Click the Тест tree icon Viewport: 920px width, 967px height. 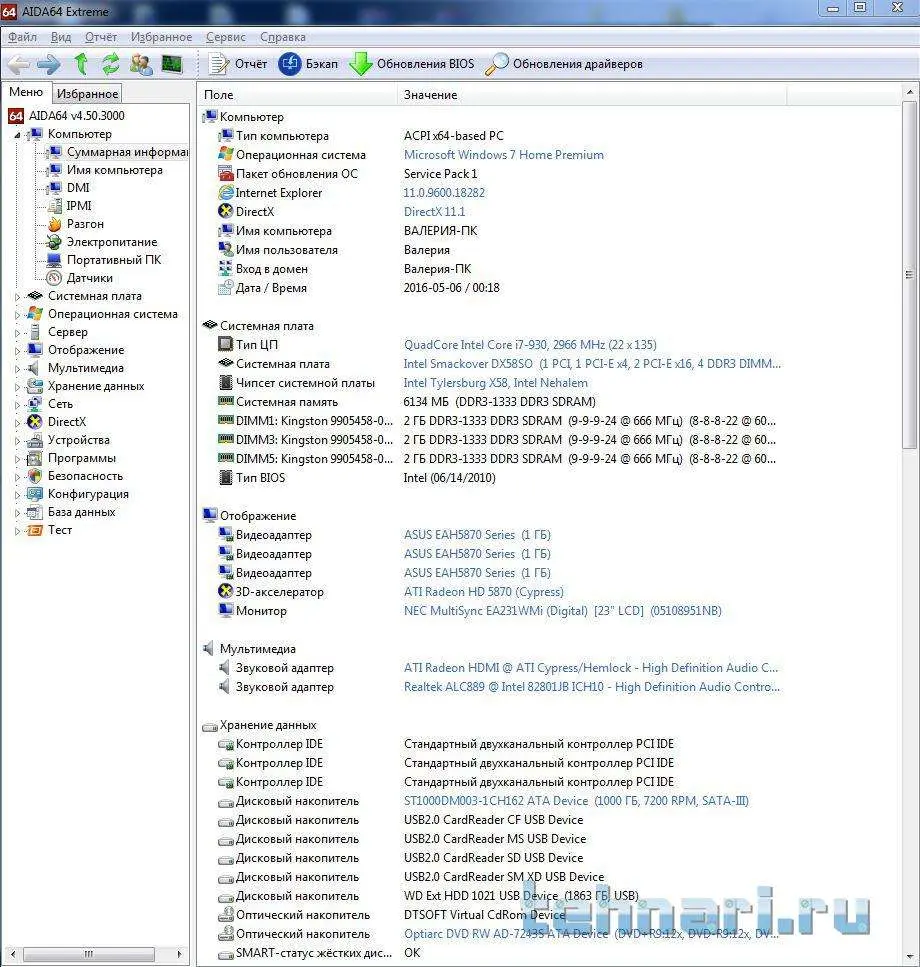coord(35,530)
